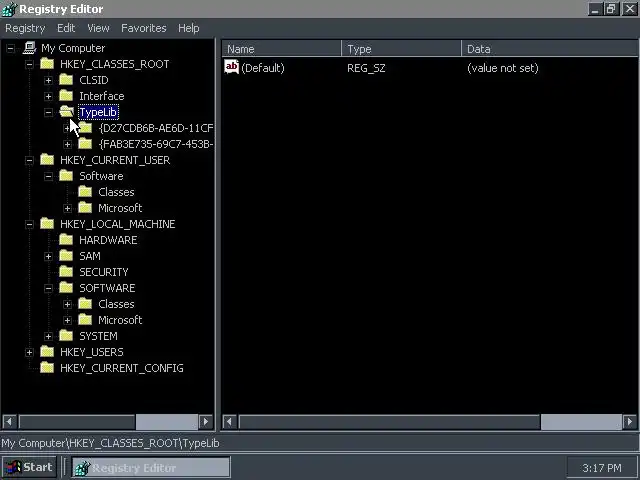
Task: Collapse the HKEY_CURRENT_USER branch
Action: pyautogui.click(x=29, y=160)
